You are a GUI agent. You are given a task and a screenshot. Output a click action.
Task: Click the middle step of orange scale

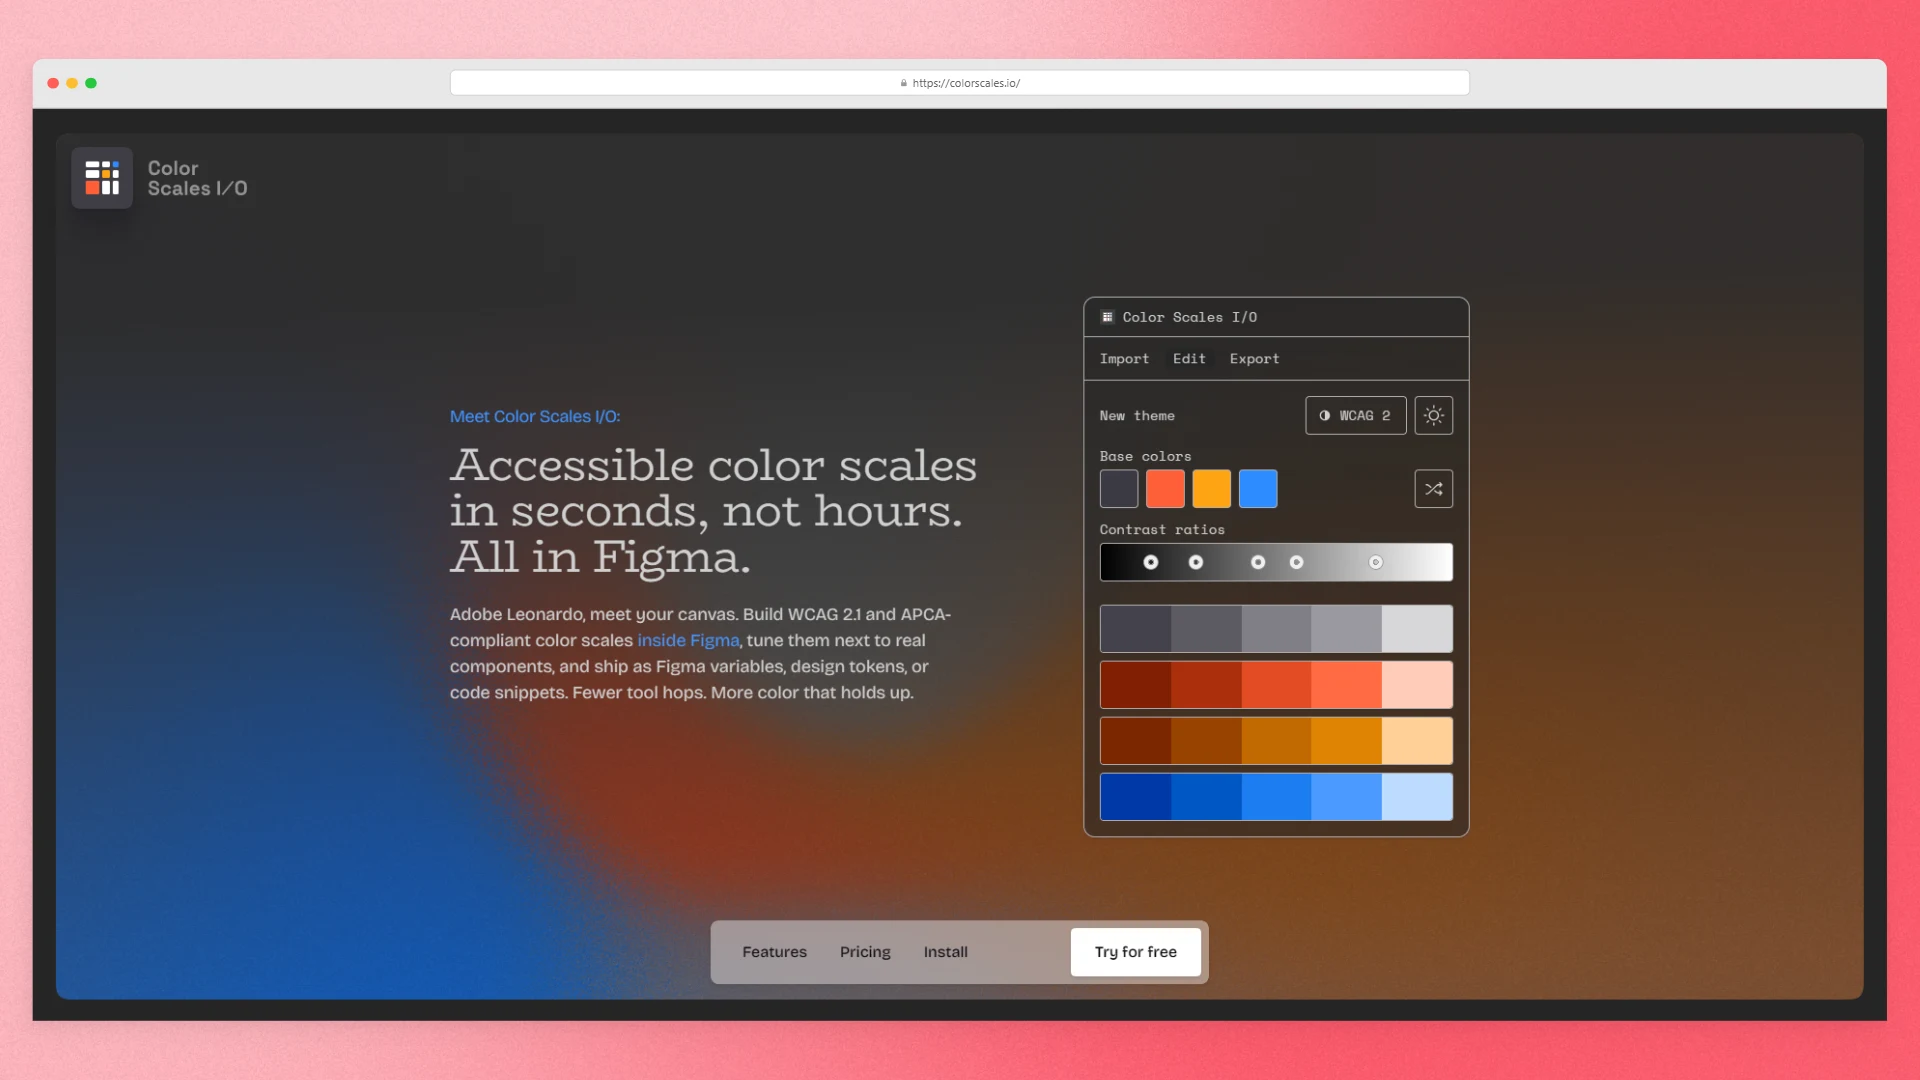[x=1276, y=741]
